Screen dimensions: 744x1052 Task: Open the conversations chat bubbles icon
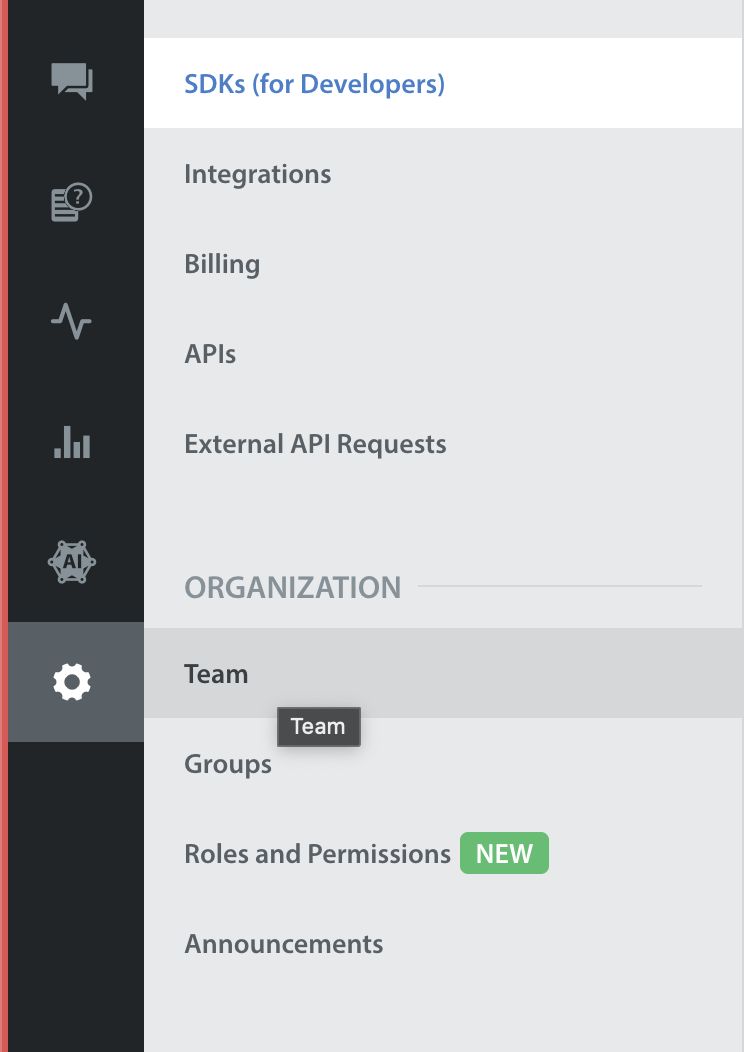click(x=72, y=81)
